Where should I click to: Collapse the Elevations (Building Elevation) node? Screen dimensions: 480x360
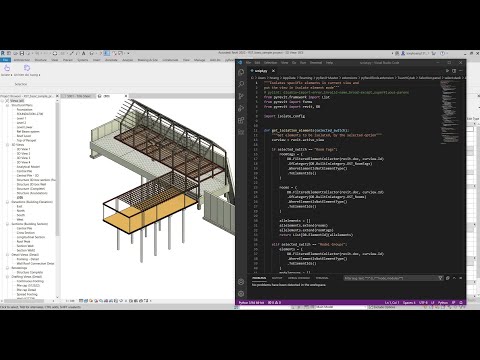point(7,202)
